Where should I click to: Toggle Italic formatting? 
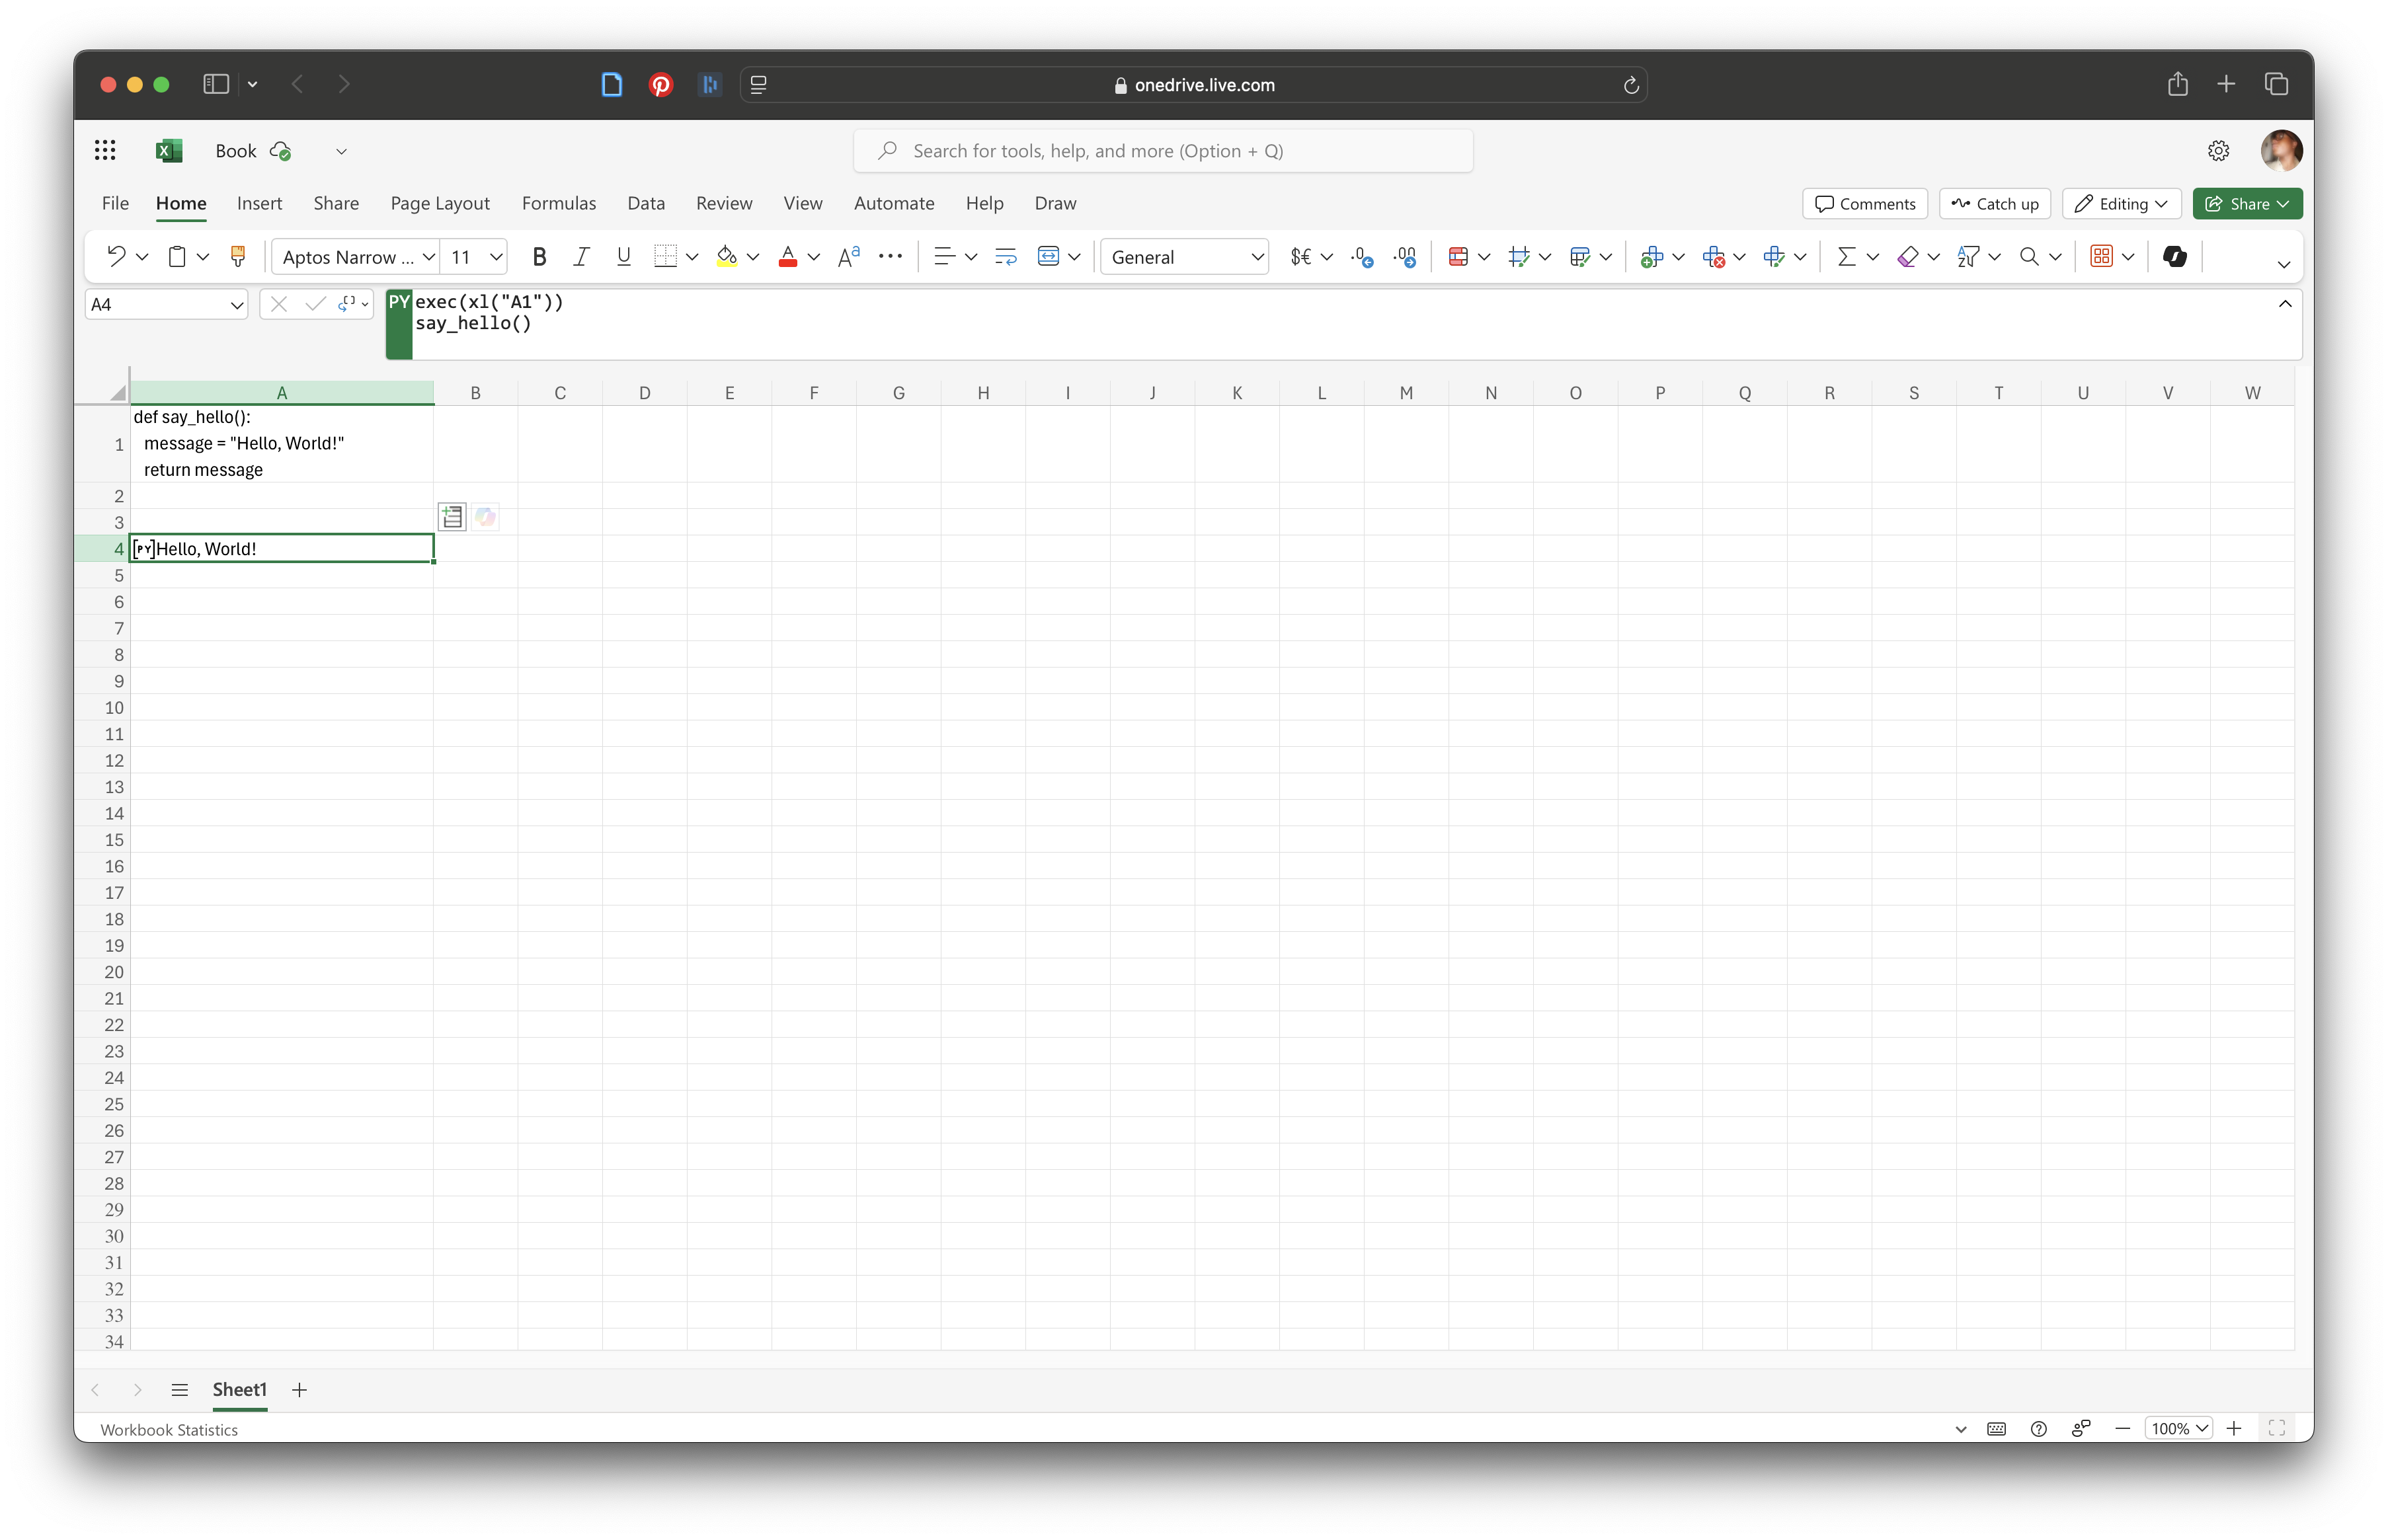coord(581,257)
